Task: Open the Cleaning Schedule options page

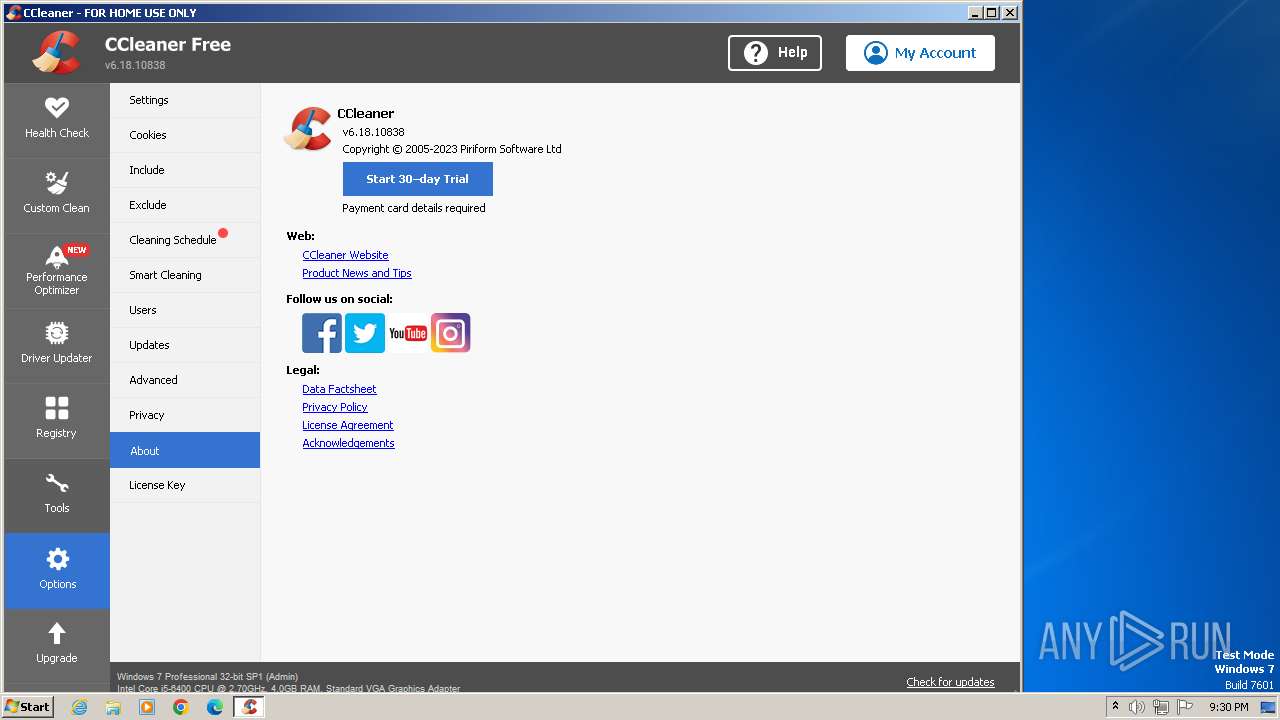Action: (185, 240)
